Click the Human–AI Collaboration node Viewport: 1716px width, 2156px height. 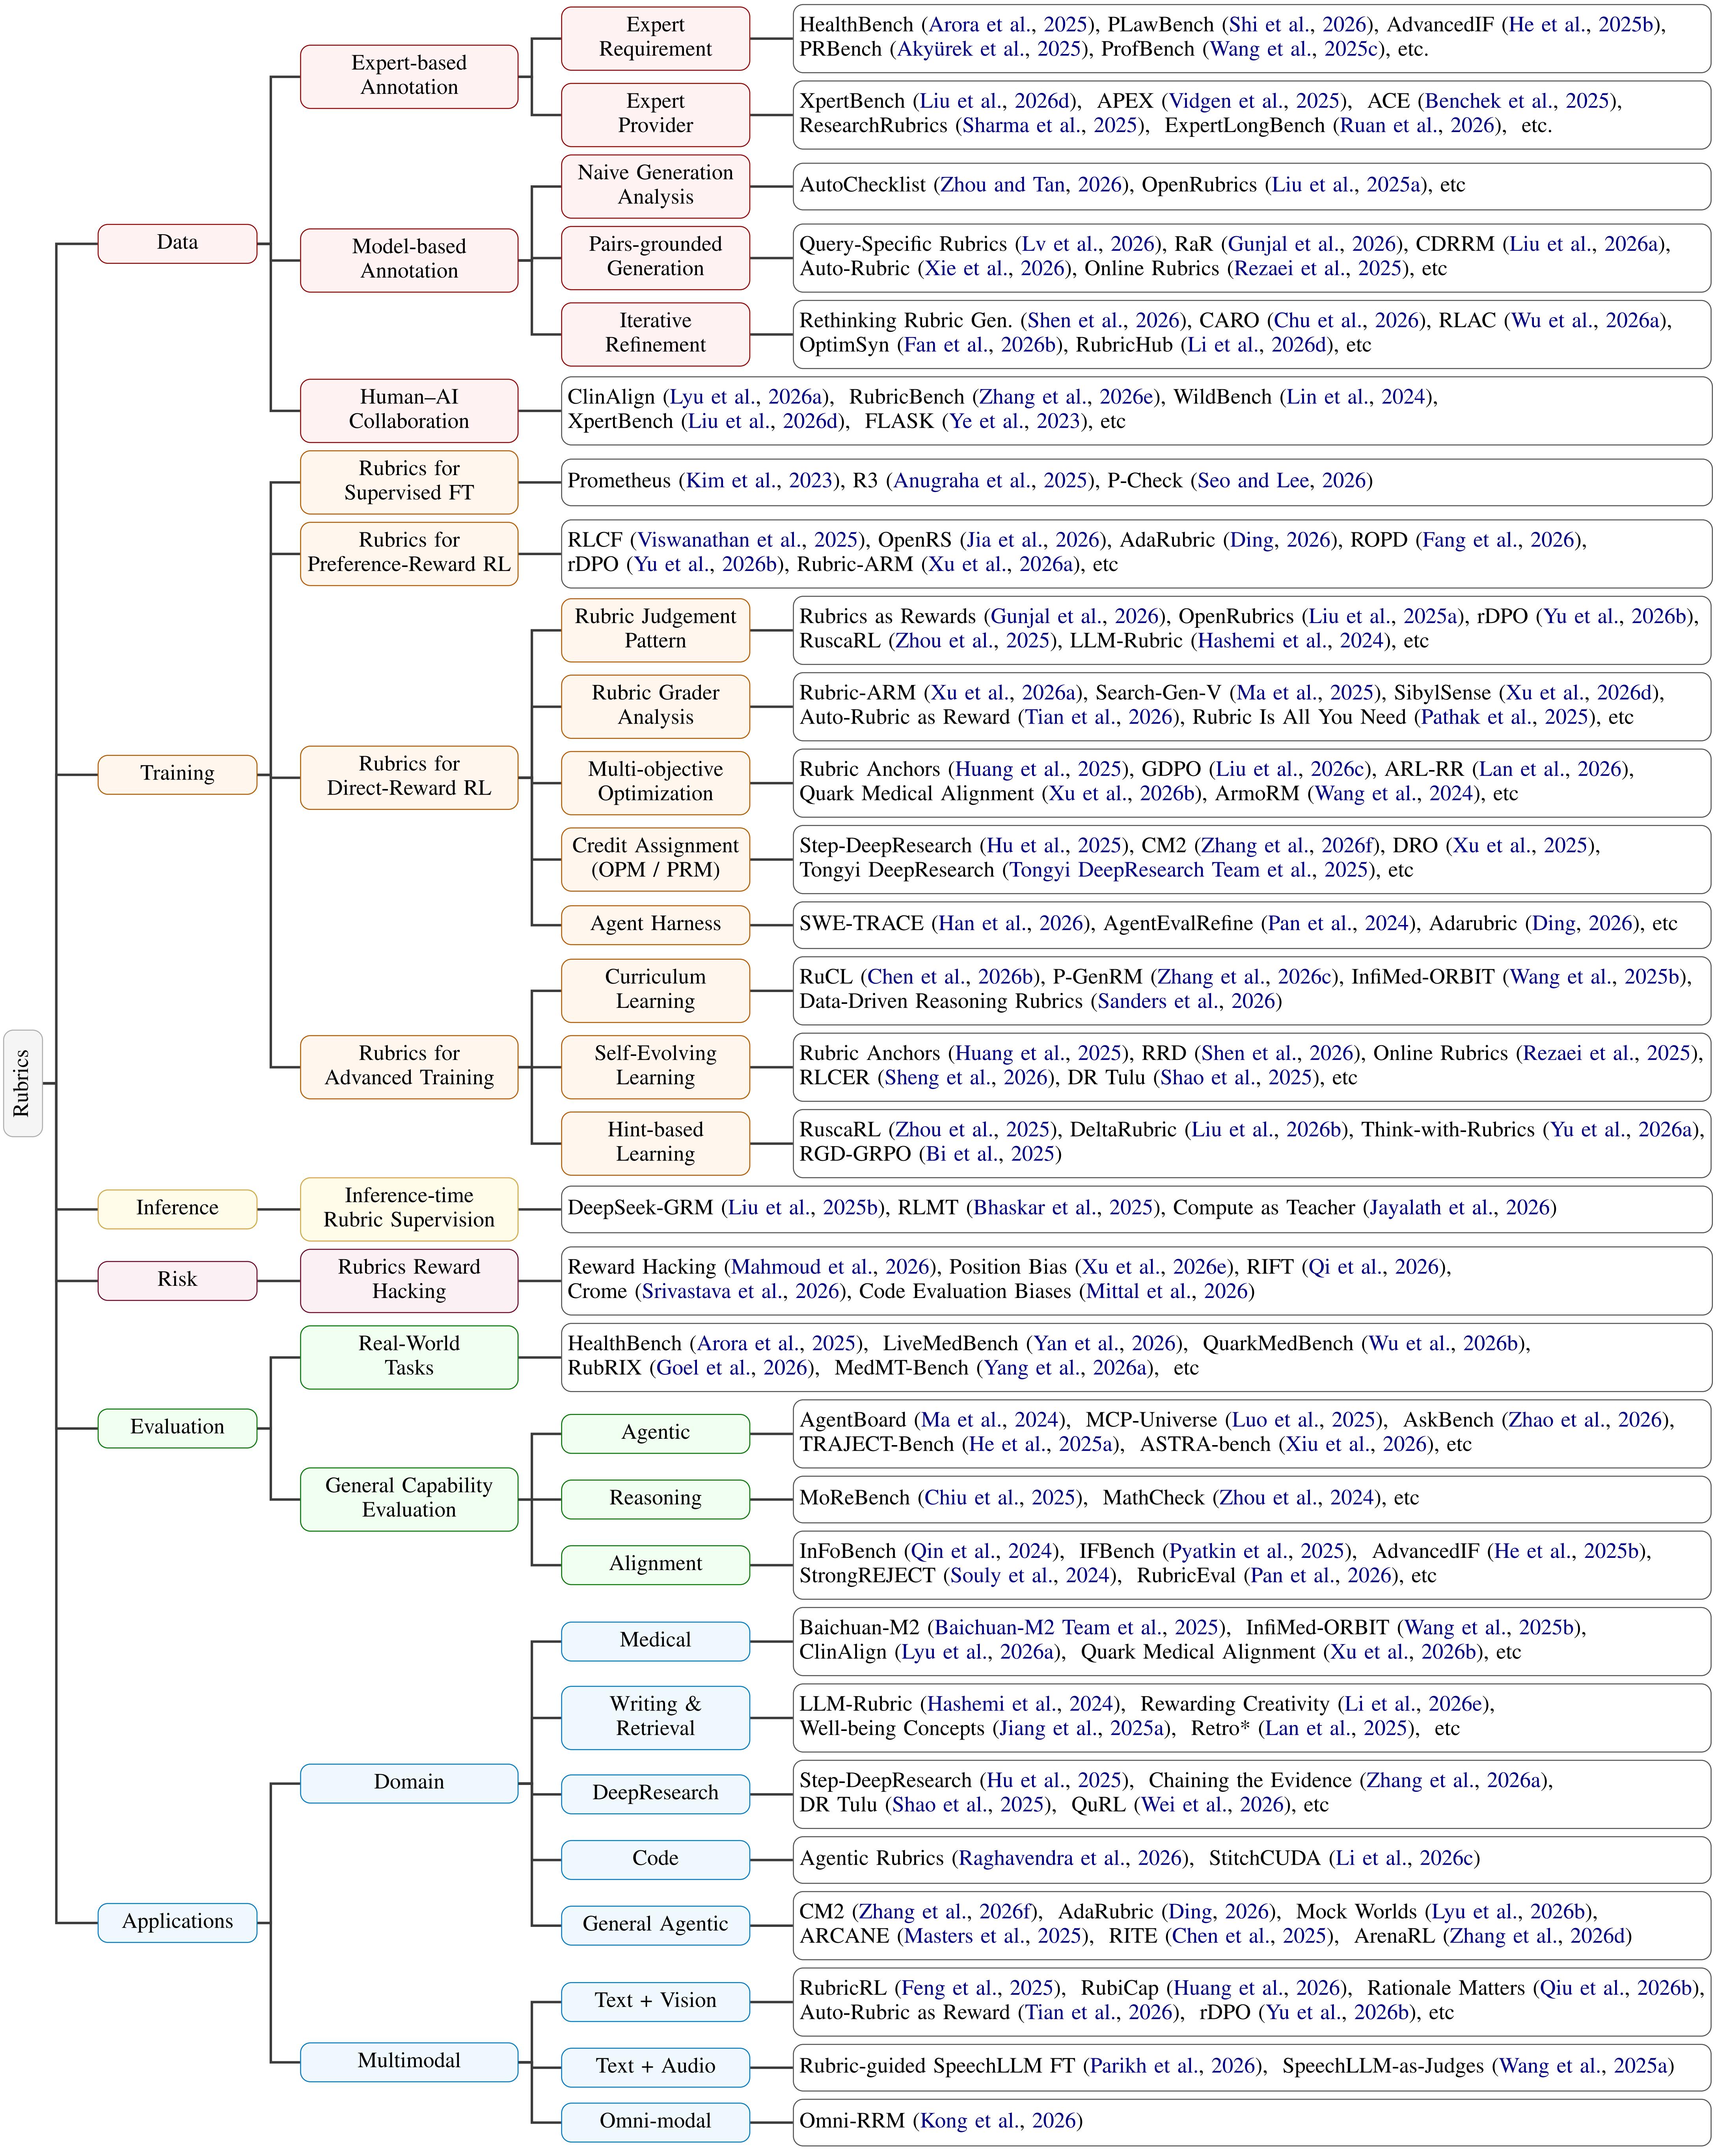[409, 410]
